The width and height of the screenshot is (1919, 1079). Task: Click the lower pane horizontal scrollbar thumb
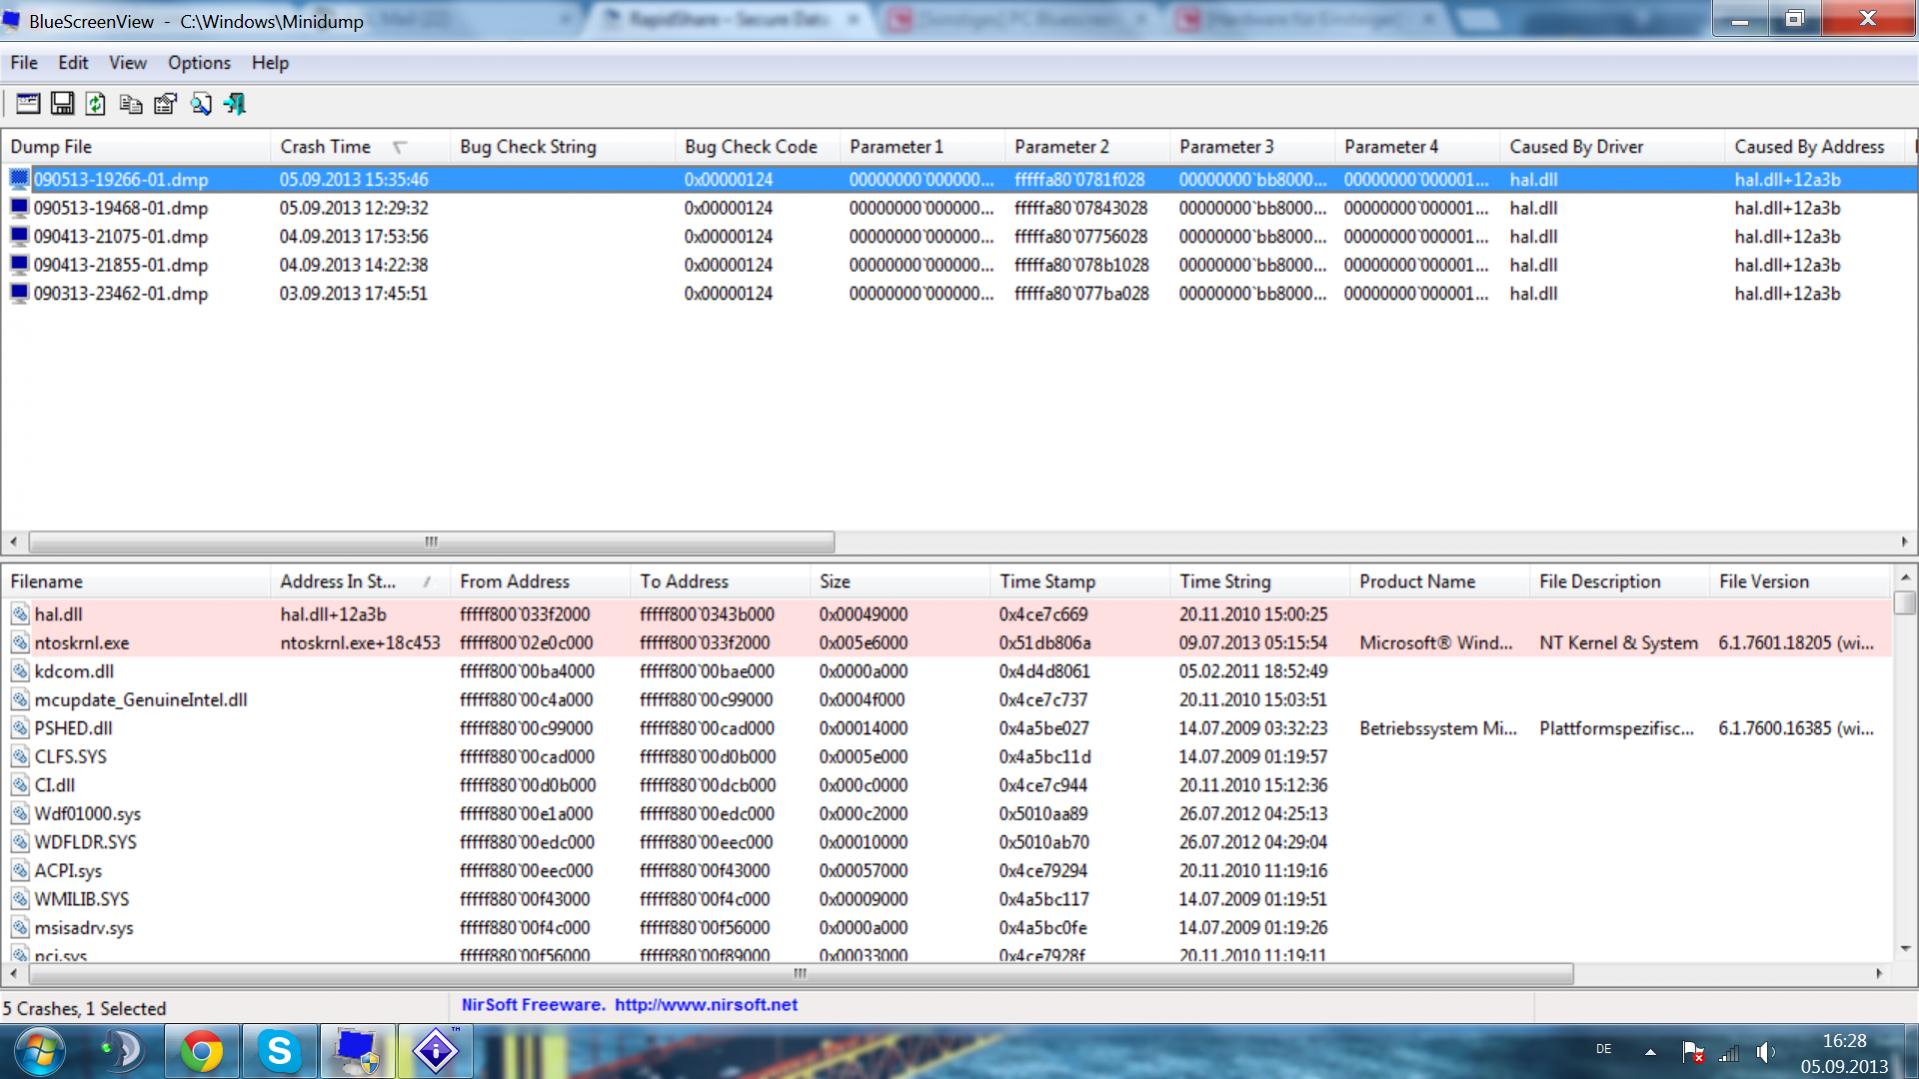(799, 973)
